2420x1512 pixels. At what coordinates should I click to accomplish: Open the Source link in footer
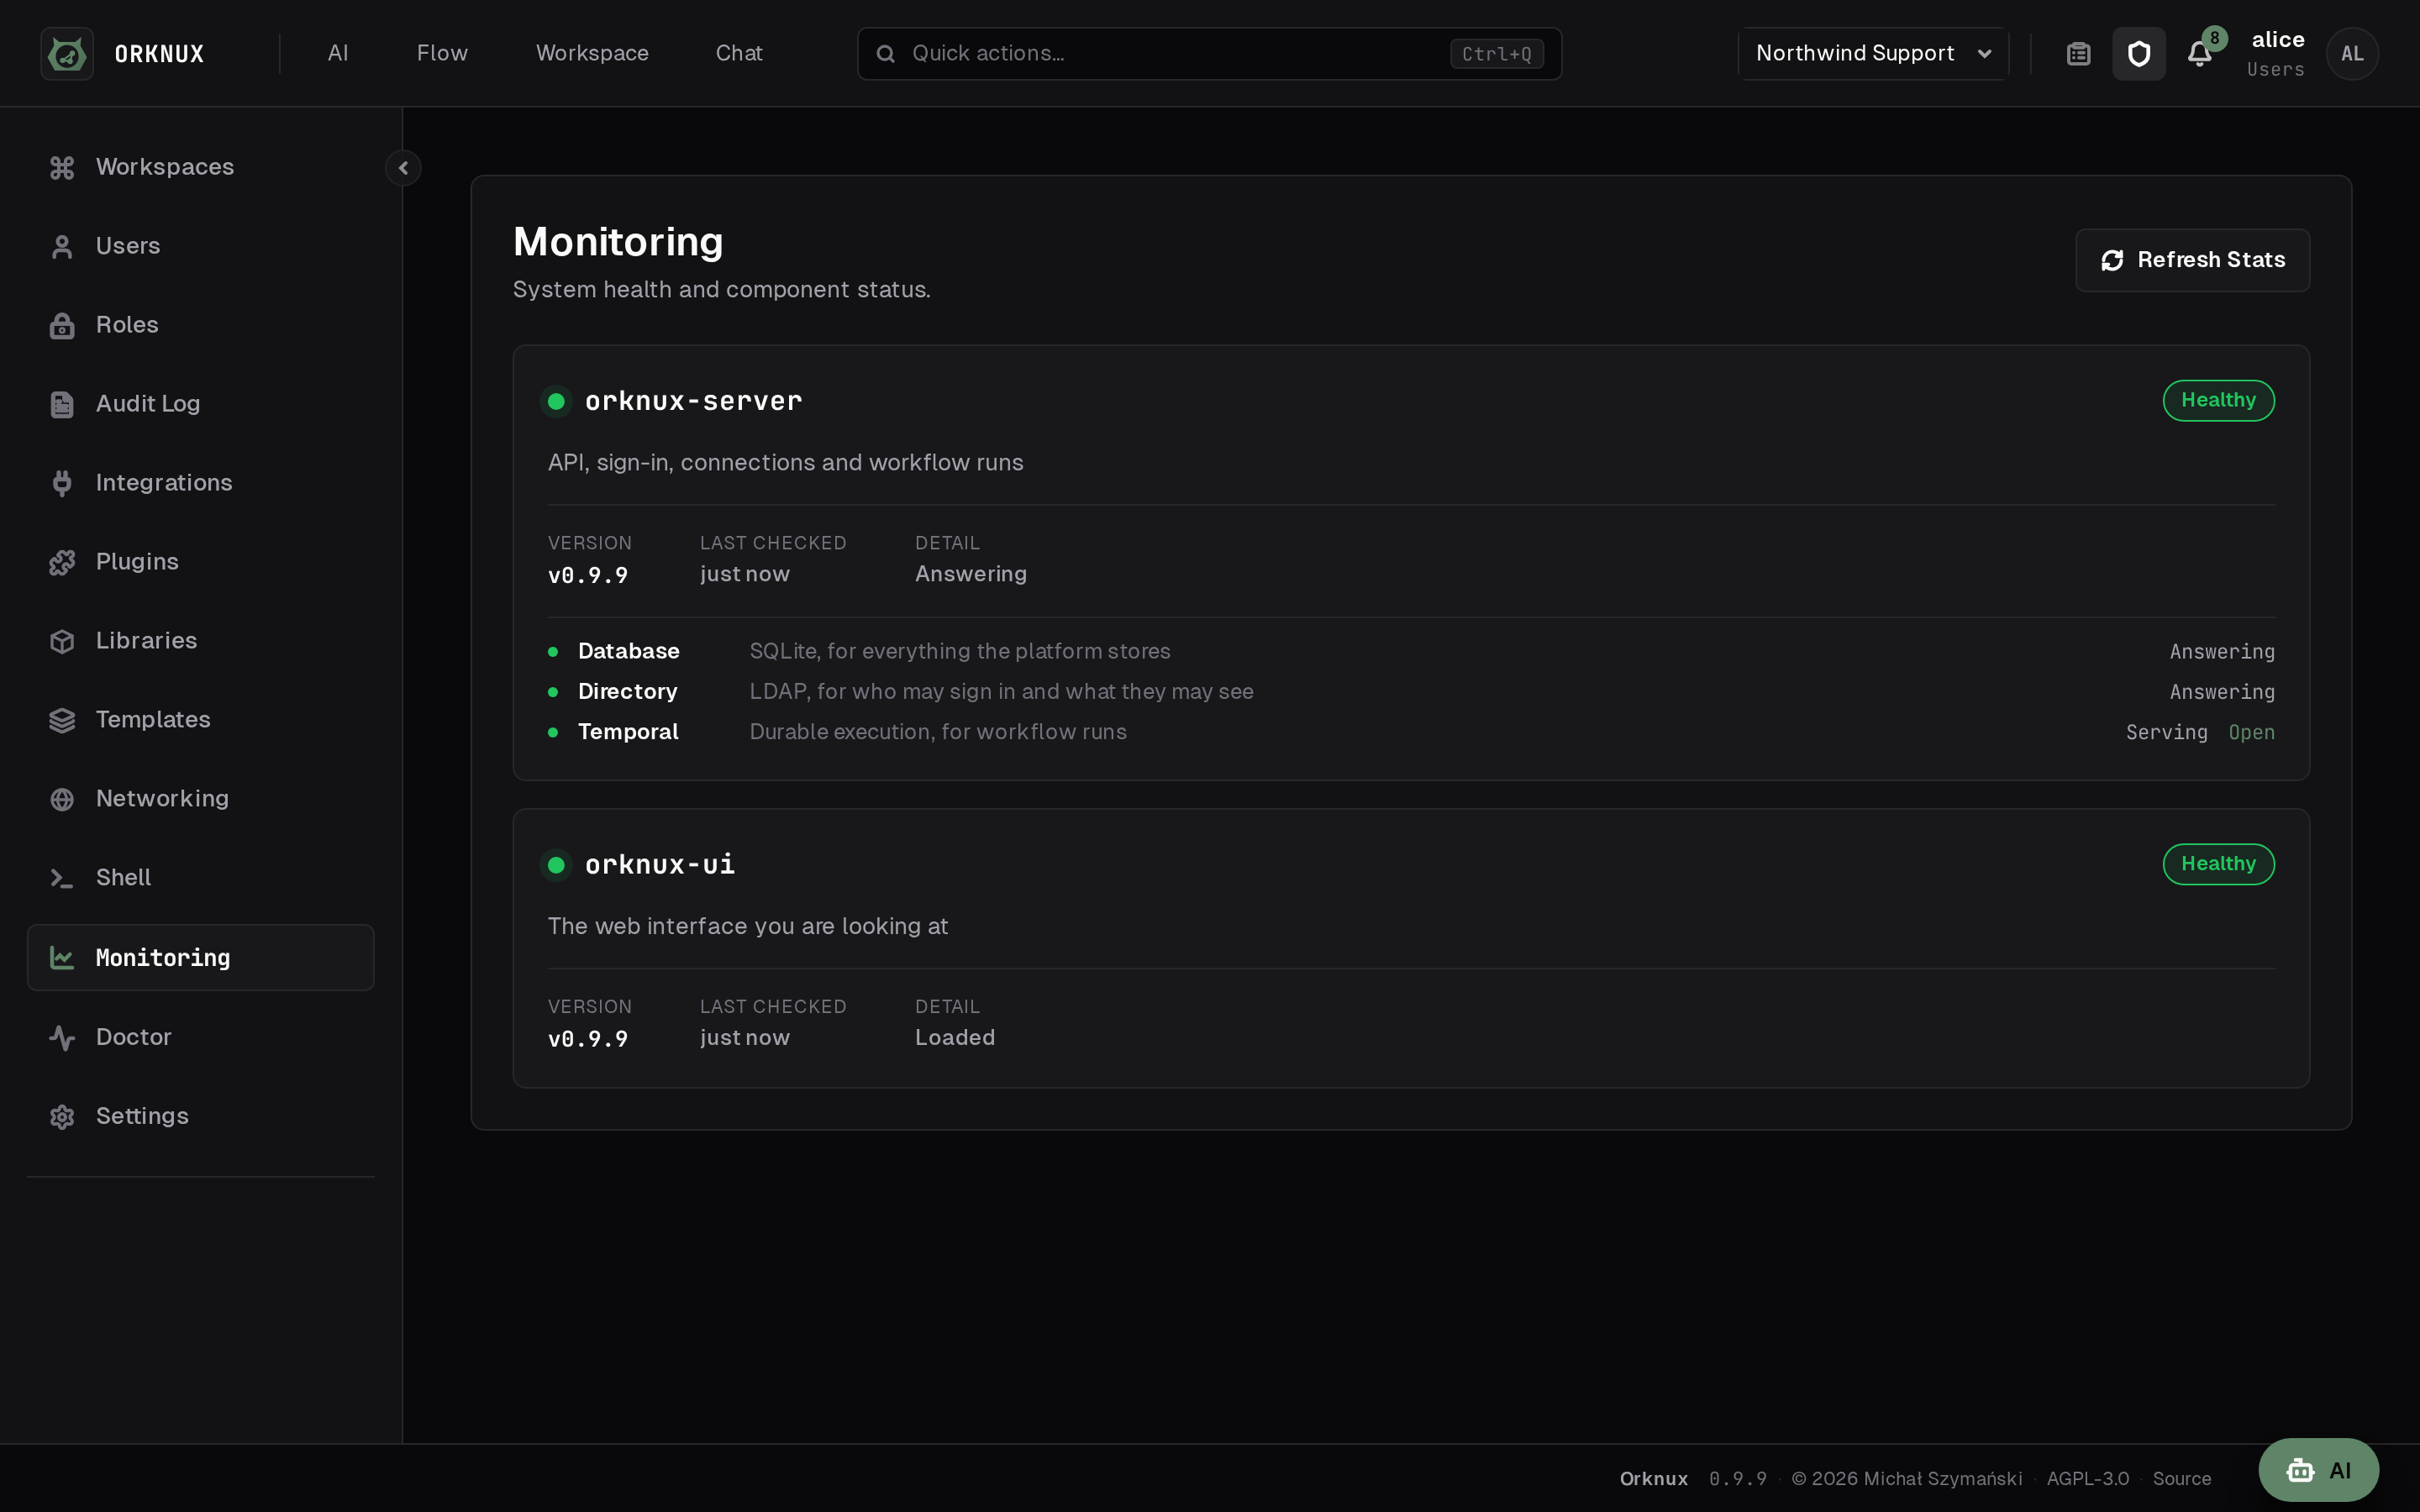click(2181, 1479)
